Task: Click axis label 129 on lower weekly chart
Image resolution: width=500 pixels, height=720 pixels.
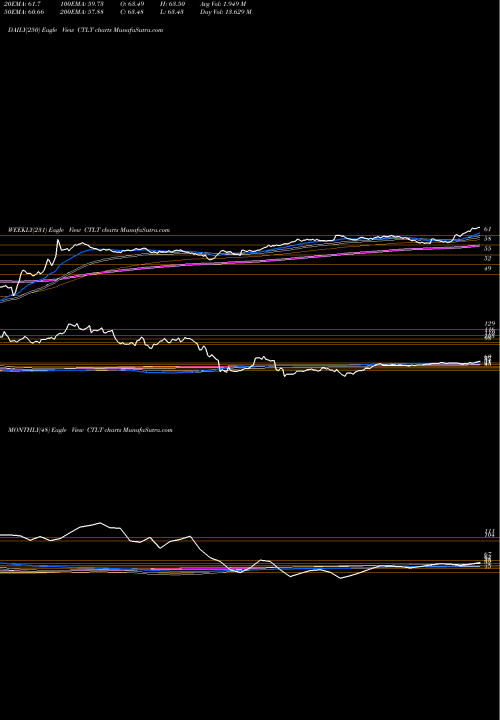Action: 489,324
